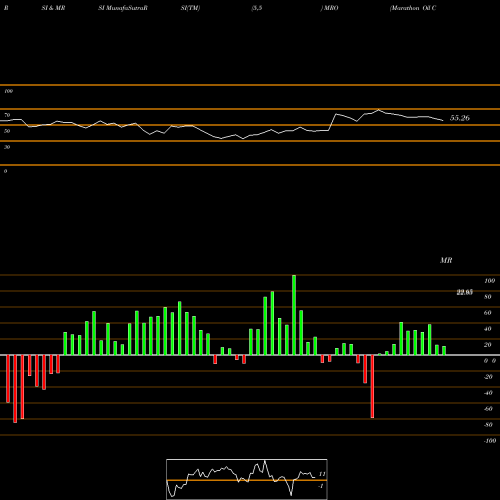Image resolution: width=500 pixels, height=500 pixels.
Task: Click the '50' level label on RSI axis
Action: point(7,131)
